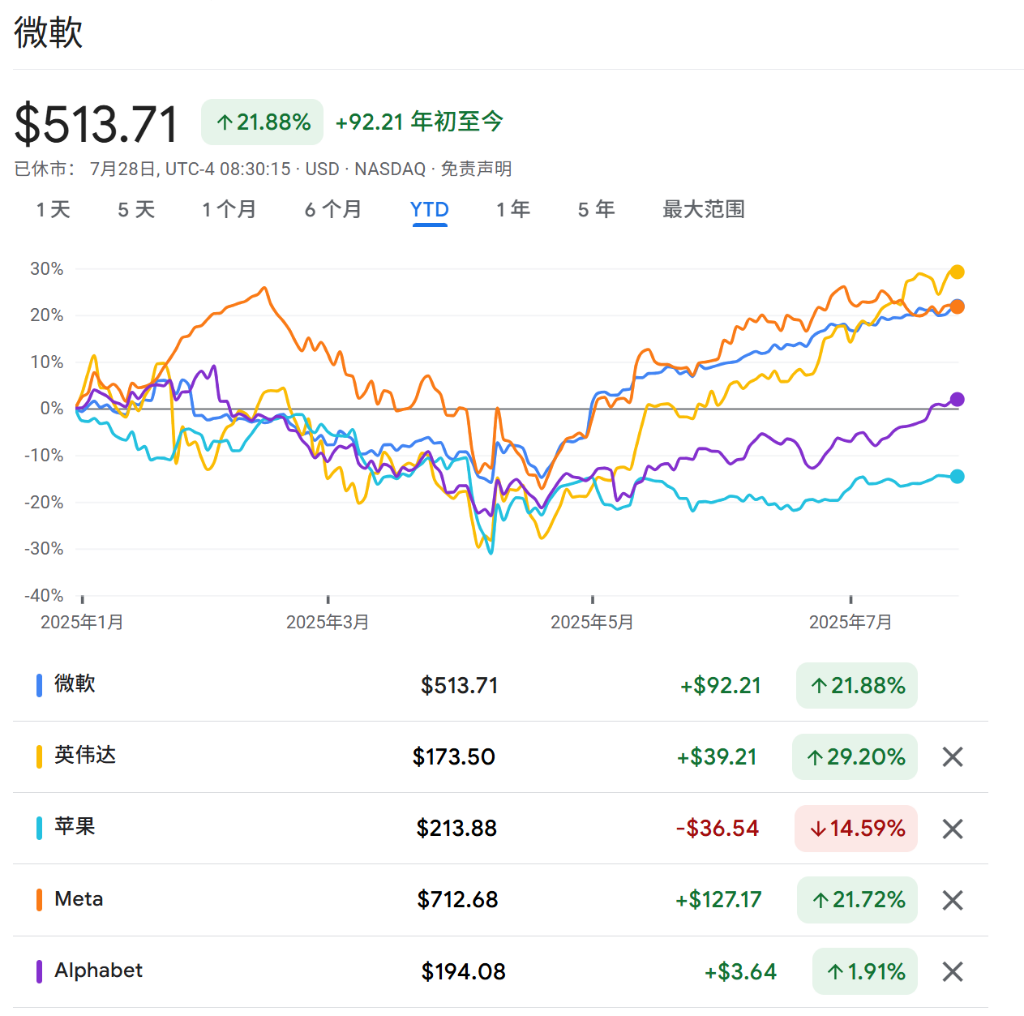Remove Meta from the comparison
Image resolution: width=1024 pixels, height=1016 pixels.
coord(952,900)
